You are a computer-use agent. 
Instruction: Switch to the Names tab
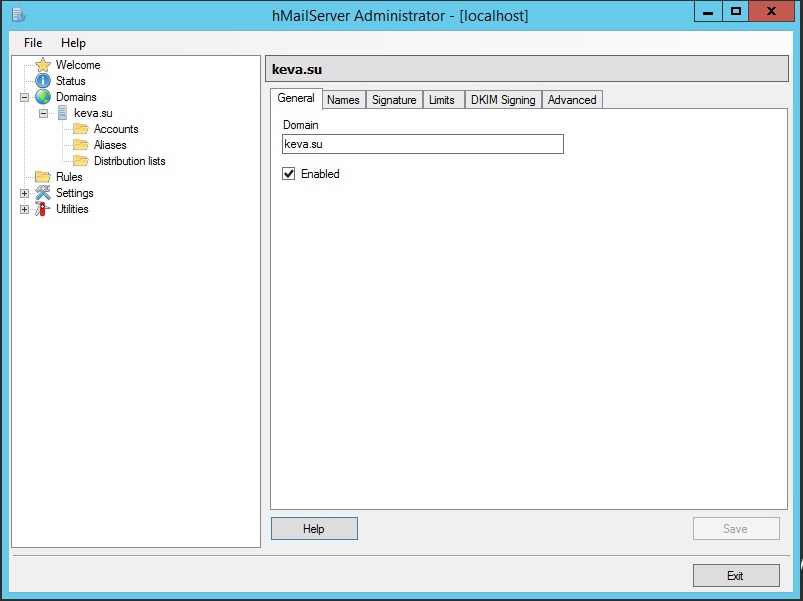tap(343, 100)
